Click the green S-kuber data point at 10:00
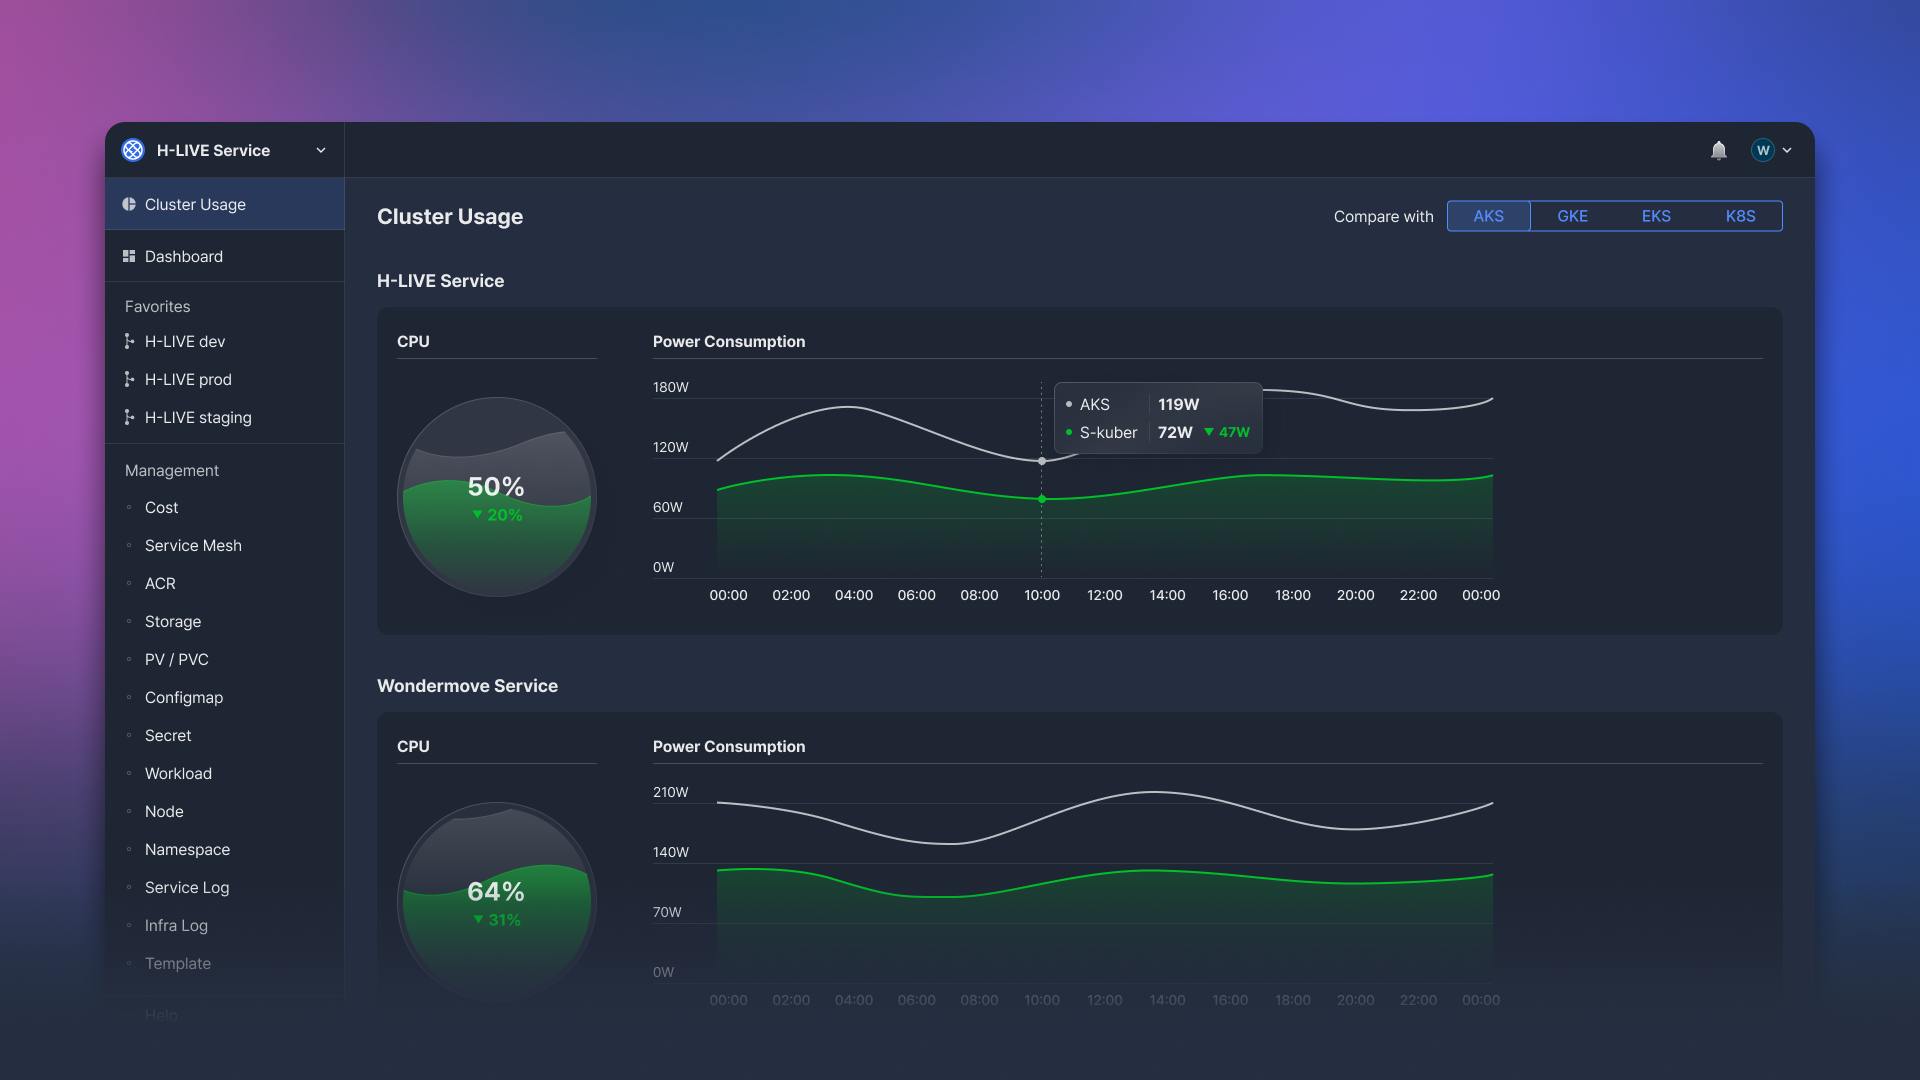This screenshot has width=1920, height=1080. (1041, 499)
